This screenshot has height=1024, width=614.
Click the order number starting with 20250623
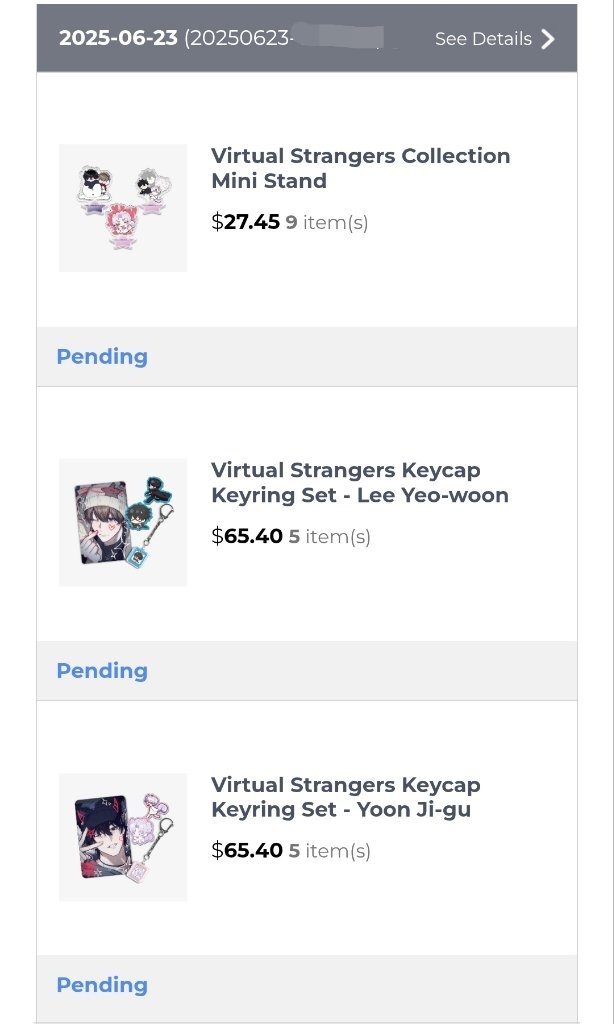[x=238, y=39]
